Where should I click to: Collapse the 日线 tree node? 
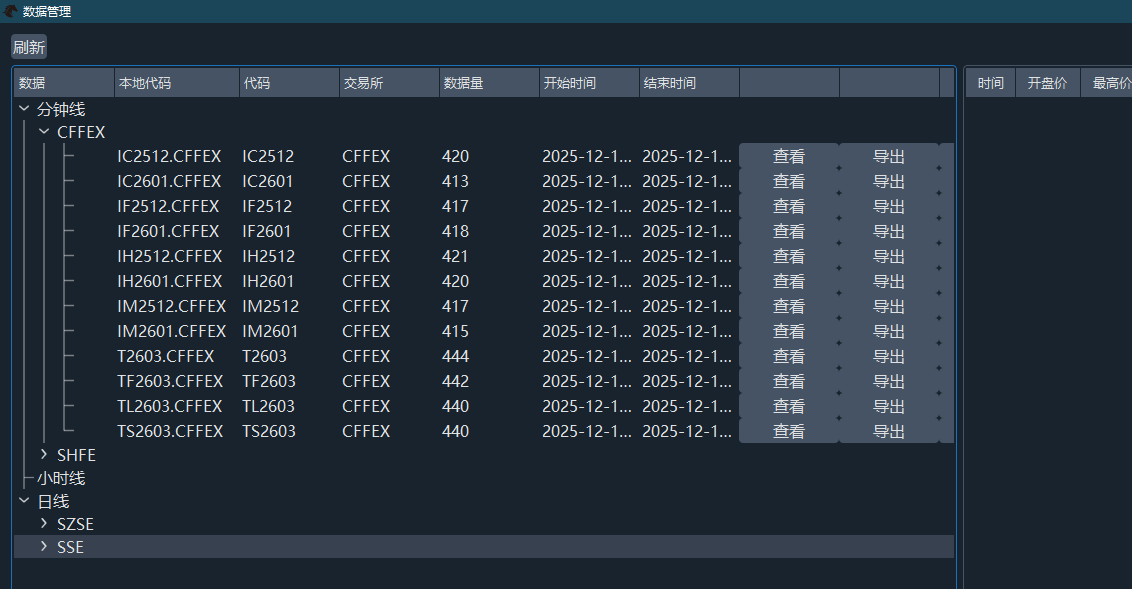[x=24, y=501]
